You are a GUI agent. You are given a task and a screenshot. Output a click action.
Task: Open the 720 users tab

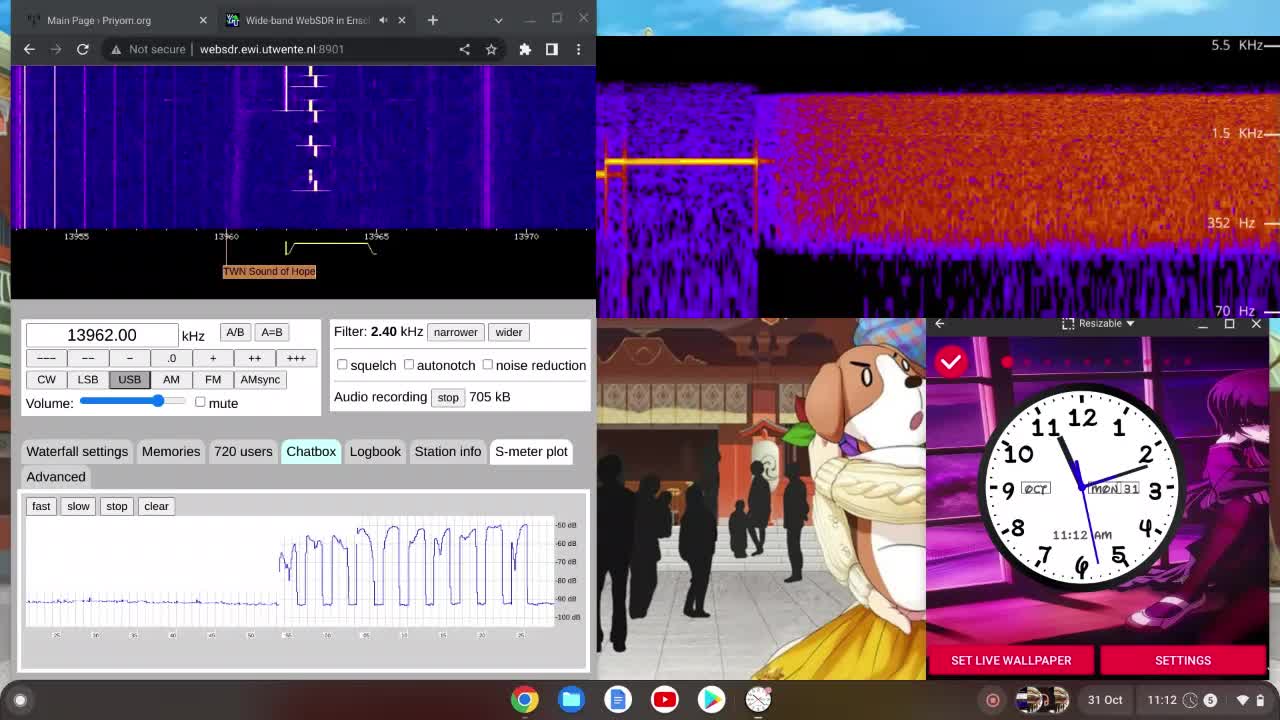click(x=243, y=451)
